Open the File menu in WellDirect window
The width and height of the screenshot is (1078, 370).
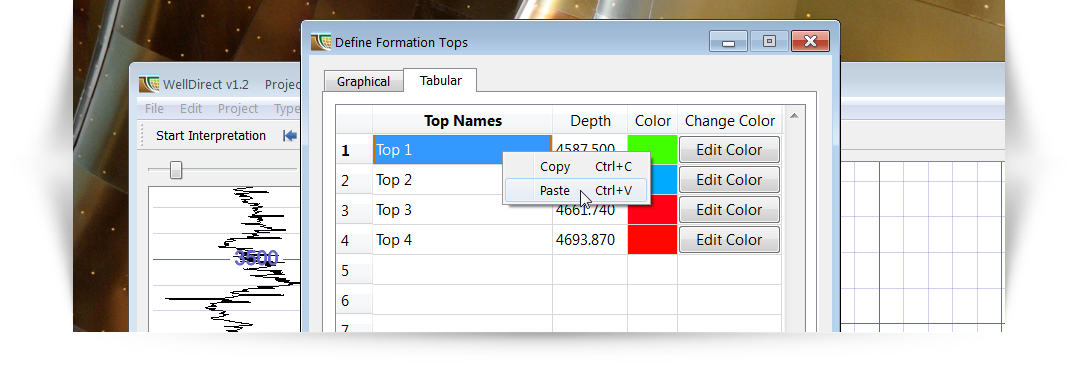pyautogui.click(x=154, y=109)
